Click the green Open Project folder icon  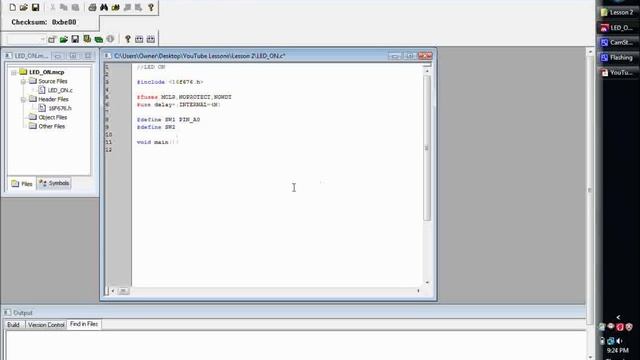click(64, 39)
